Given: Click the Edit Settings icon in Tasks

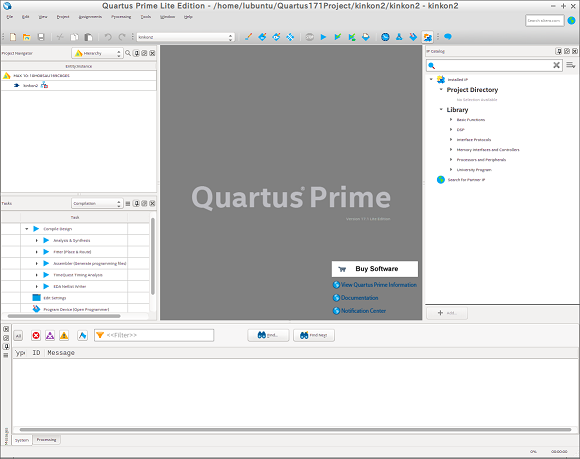Looking at the screenshot, I should [36, 298].
